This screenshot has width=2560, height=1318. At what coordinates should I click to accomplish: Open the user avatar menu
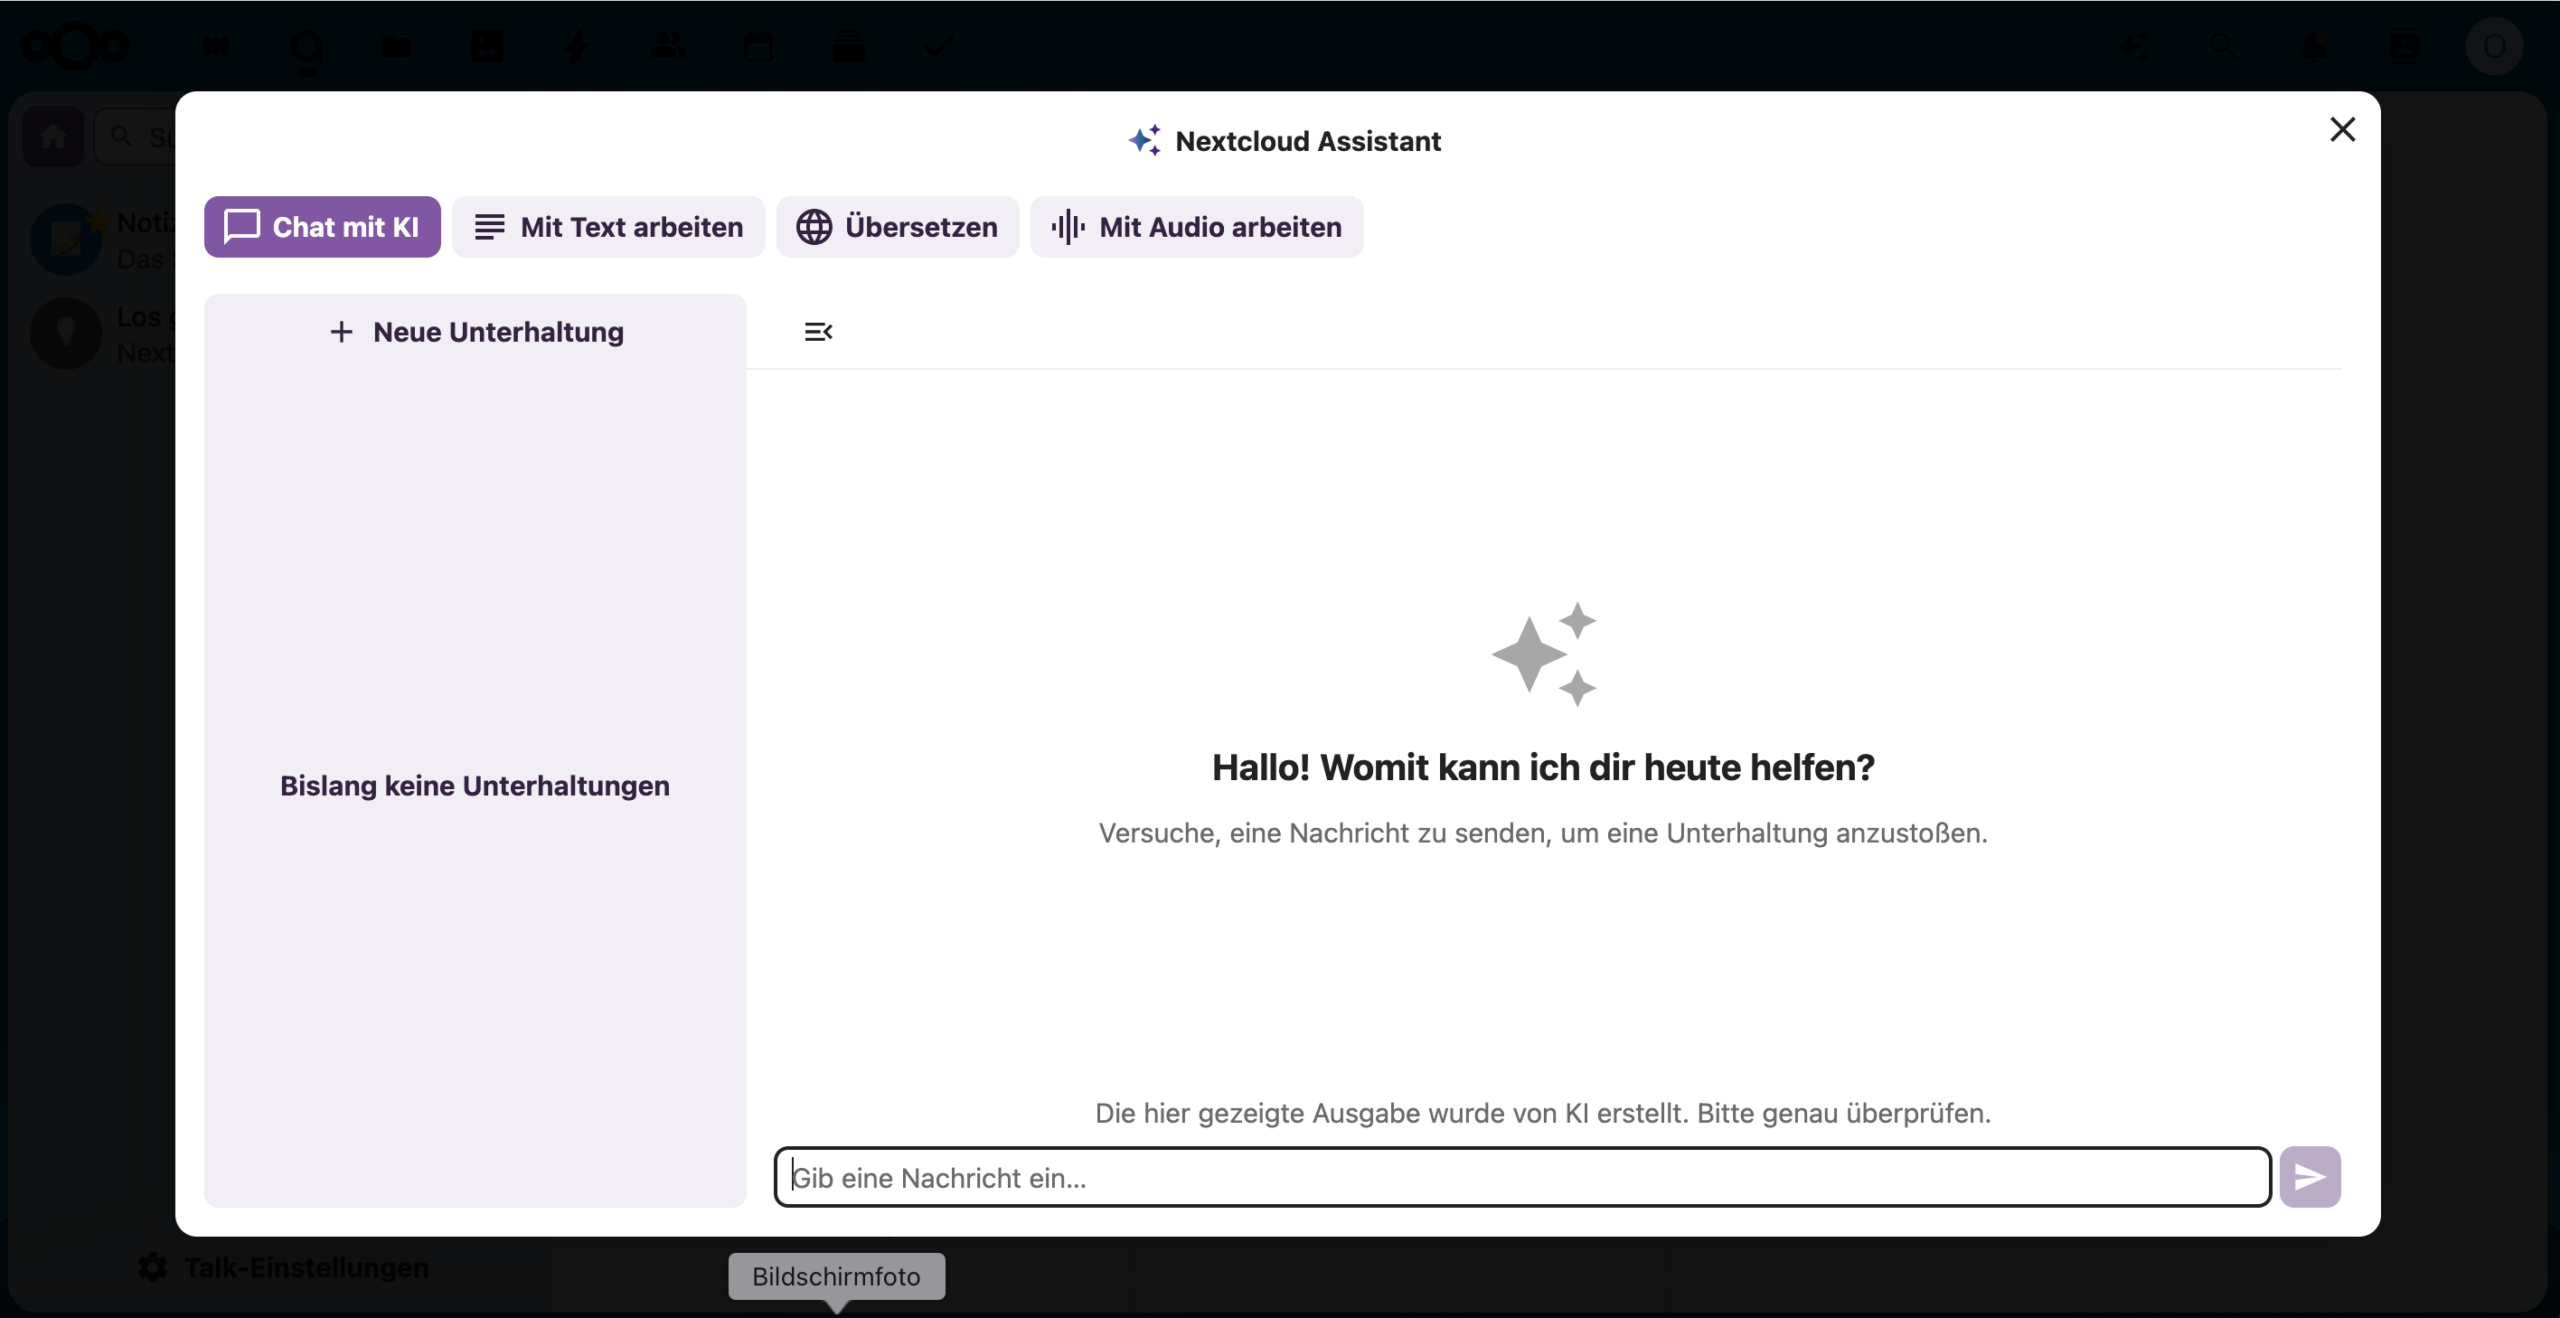(x=2494, y=47)
